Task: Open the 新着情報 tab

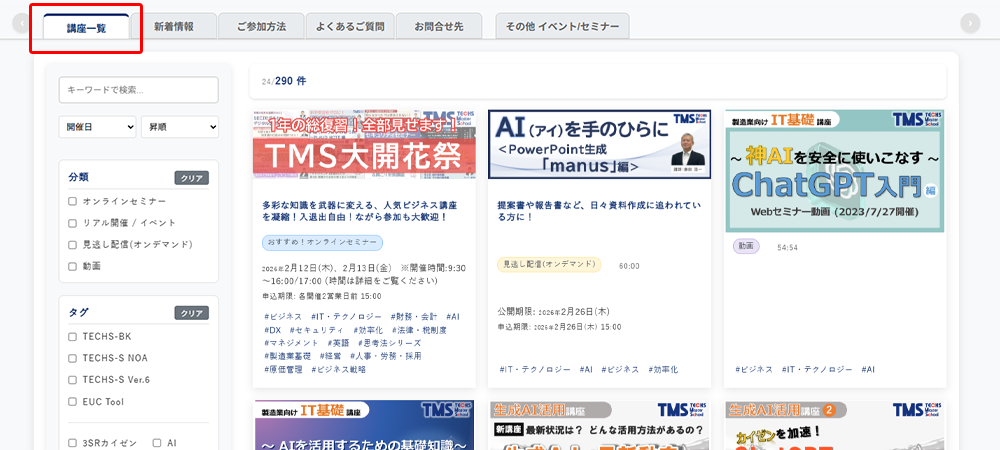Action: 174,27
